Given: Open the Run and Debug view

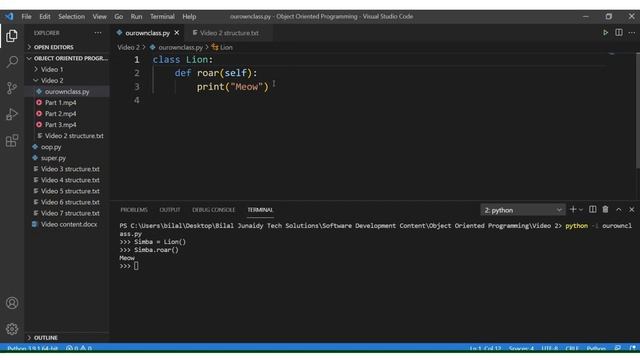Looking at the screenshot, I should [x=12, y=114].
